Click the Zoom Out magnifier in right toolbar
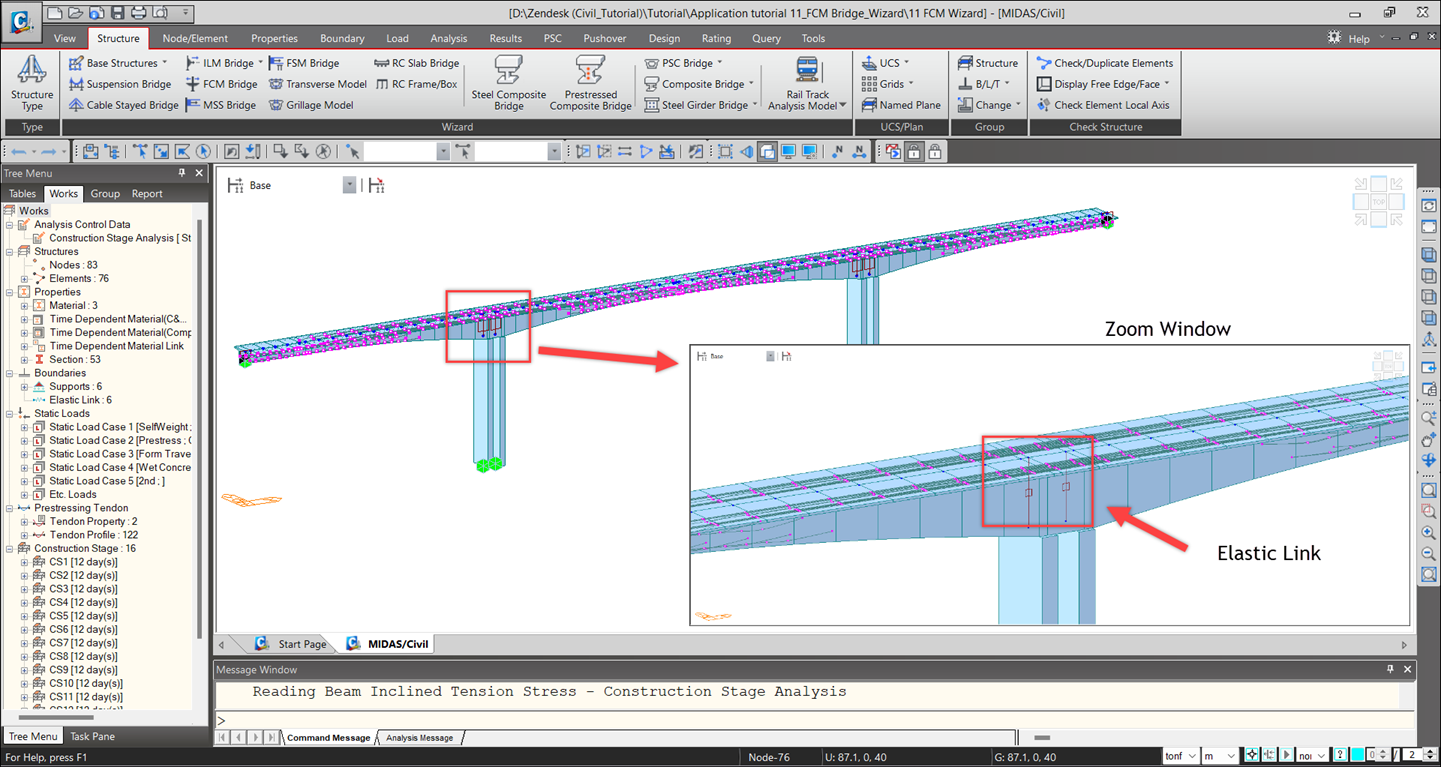The image size is (1441, 767). (1429, 554)
